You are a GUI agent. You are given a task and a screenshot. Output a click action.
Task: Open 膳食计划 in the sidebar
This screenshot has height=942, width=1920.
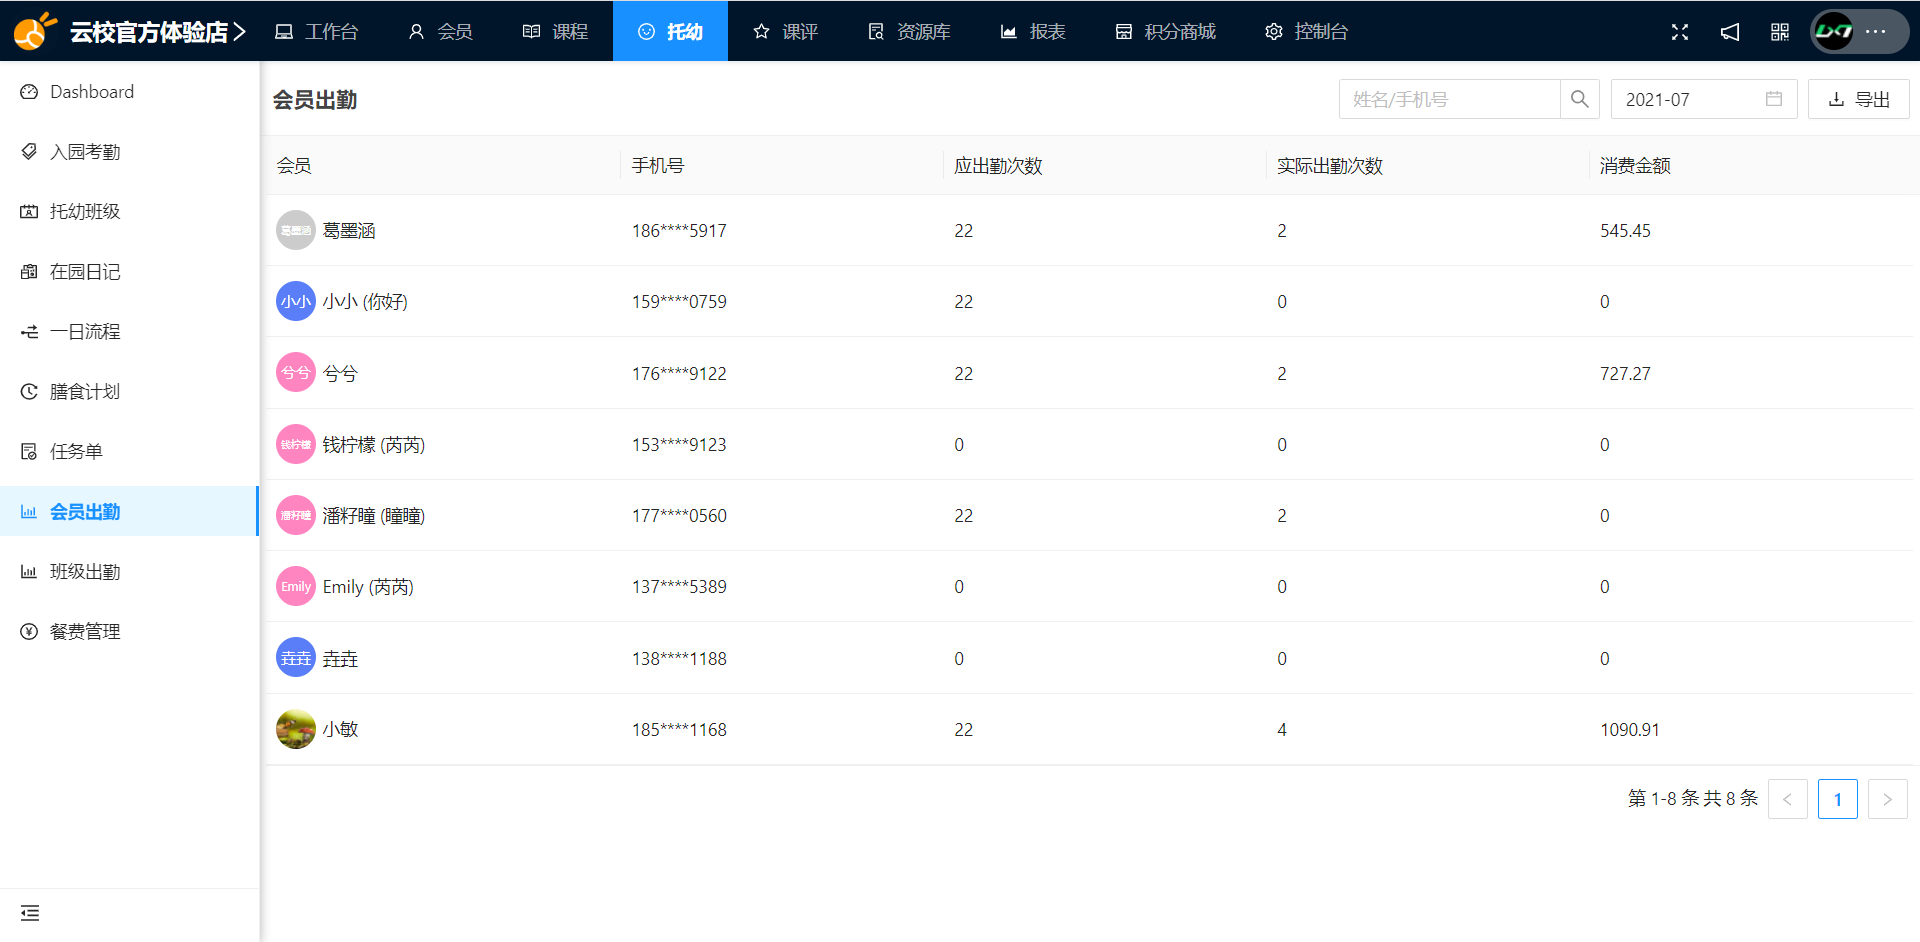click(x=129, y=392)
